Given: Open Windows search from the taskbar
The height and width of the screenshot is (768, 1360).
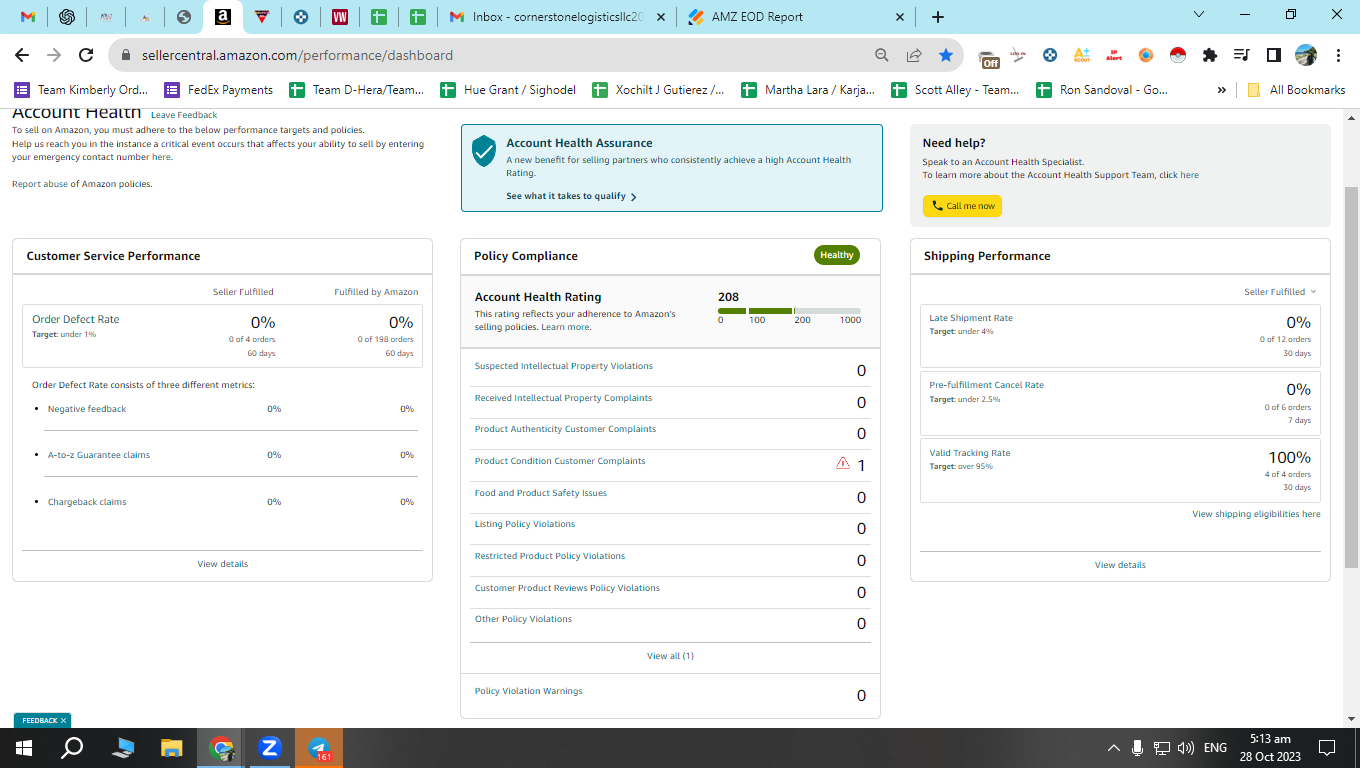Looking at the screenshot, I should [x=72, y=747].
